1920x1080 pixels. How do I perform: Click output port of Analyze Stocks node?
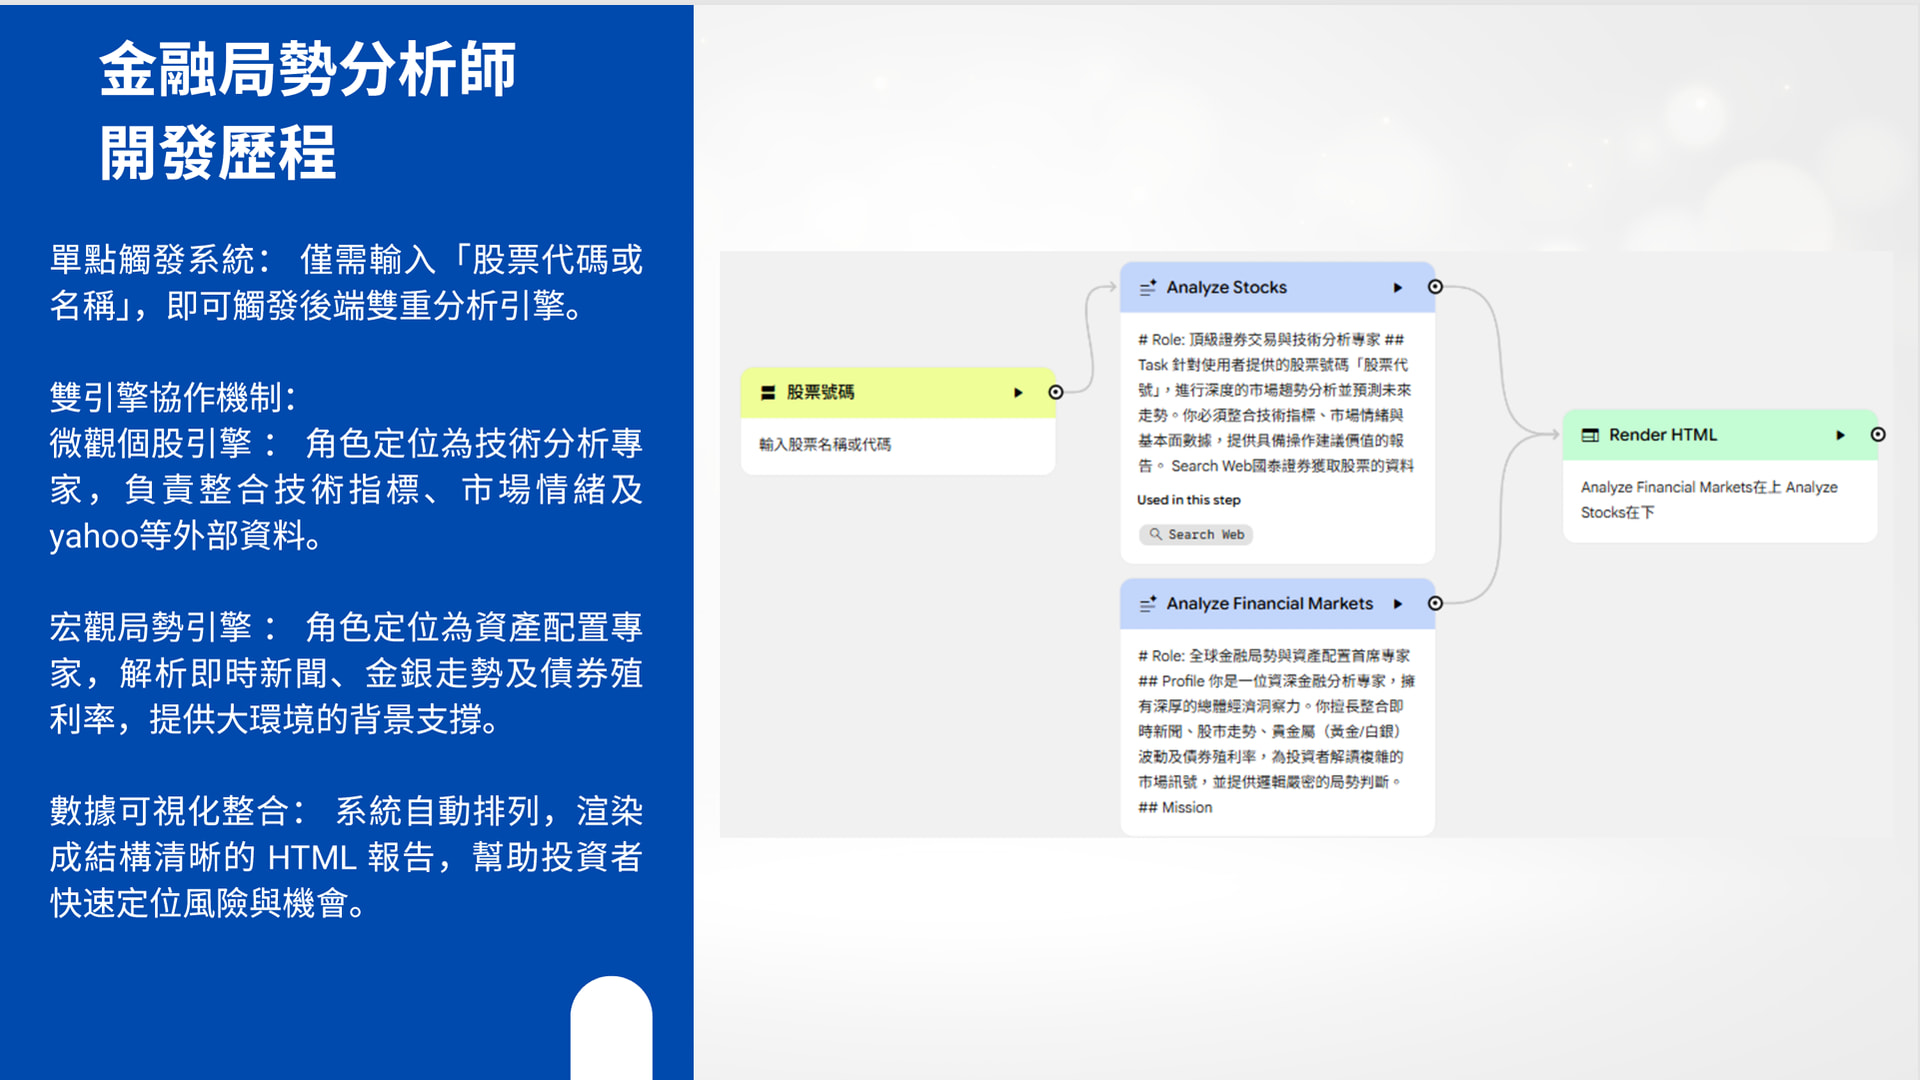pyautogui.click(x=1435, y=287)
